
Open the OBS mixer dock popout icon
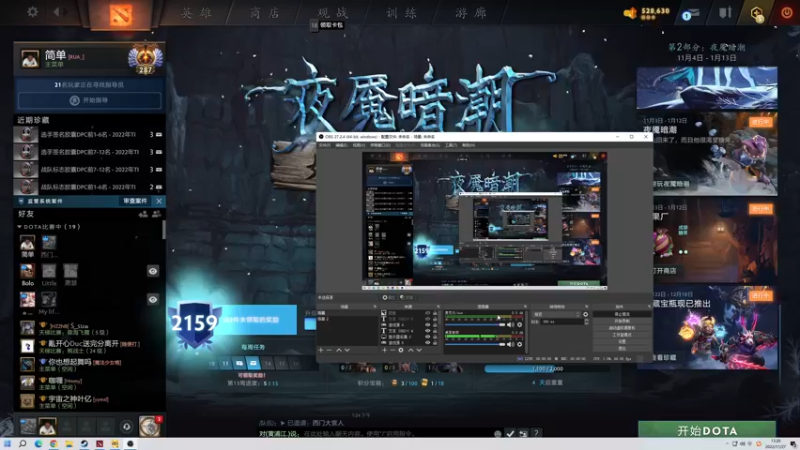[x=524, y=306]
